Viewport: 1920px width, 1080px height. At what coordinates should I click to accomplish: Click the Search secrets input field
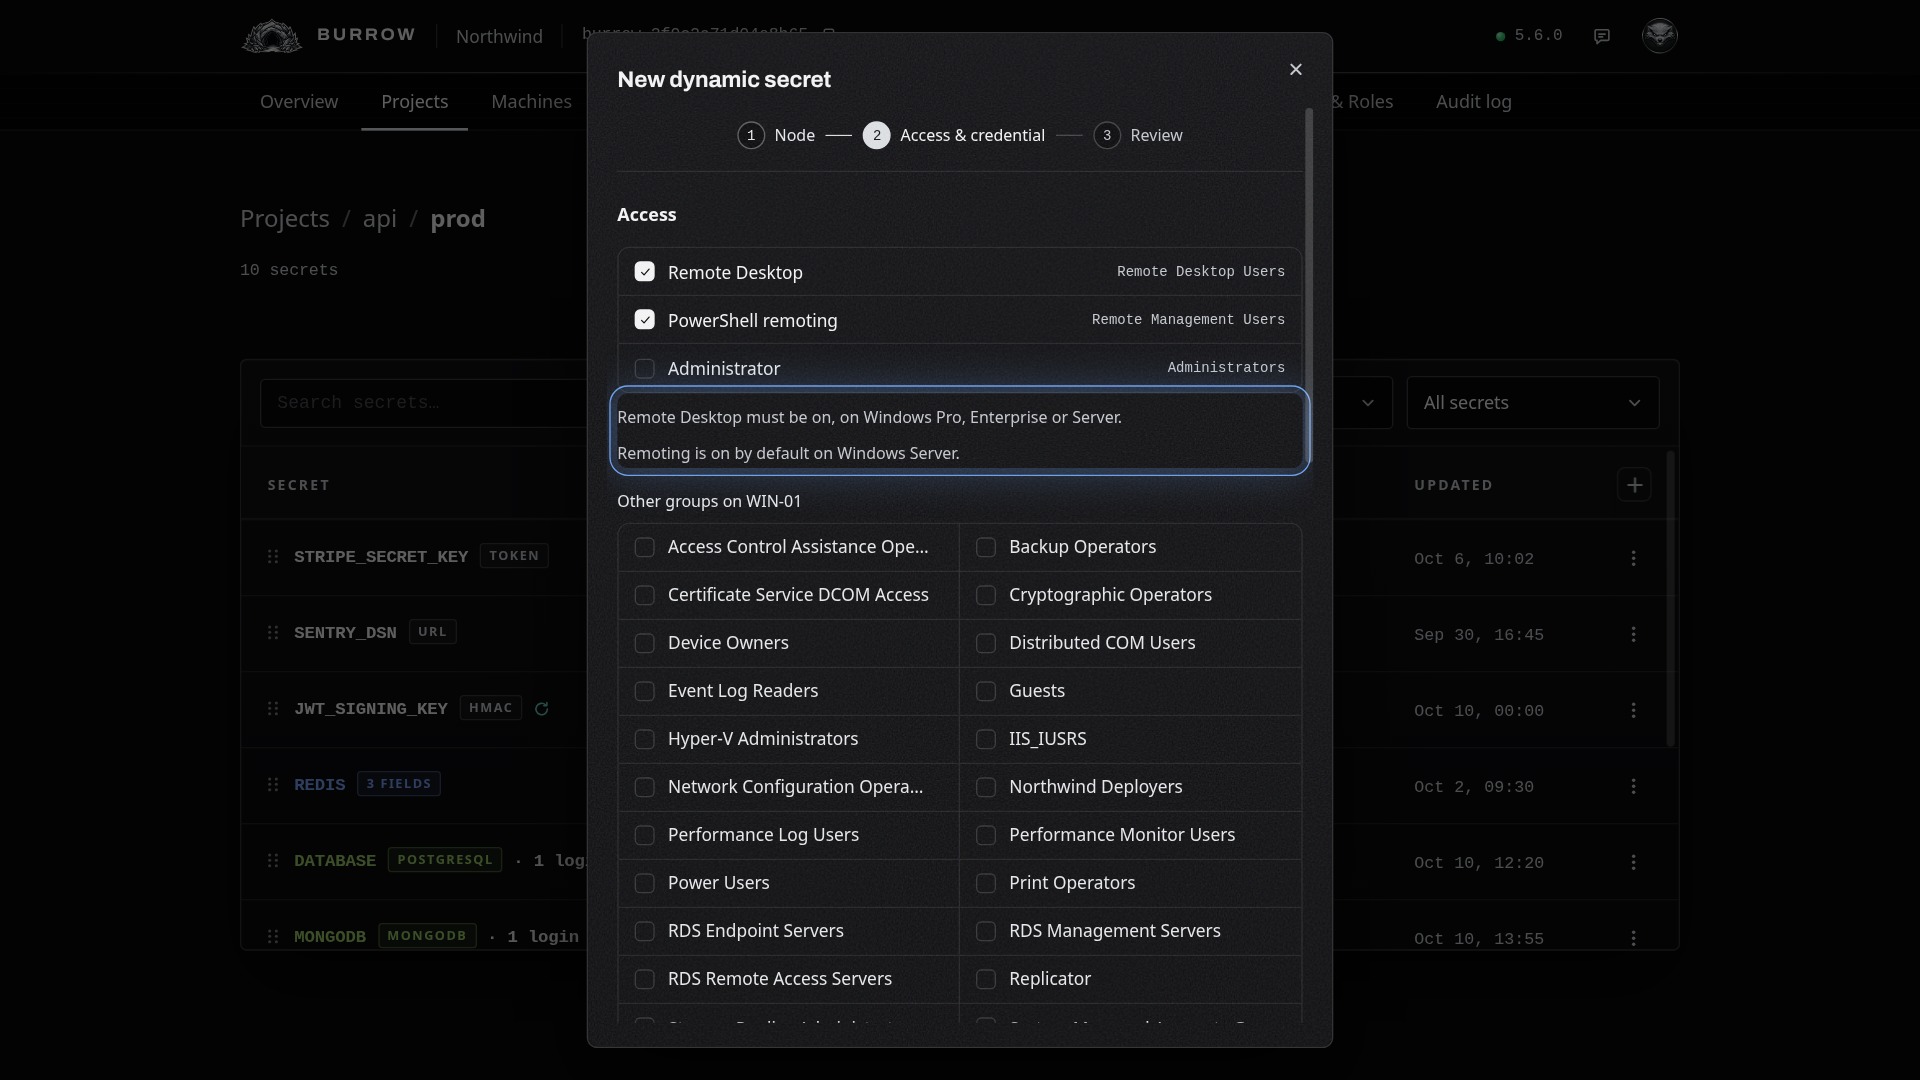pyautogui.click(x=425, y=403)
